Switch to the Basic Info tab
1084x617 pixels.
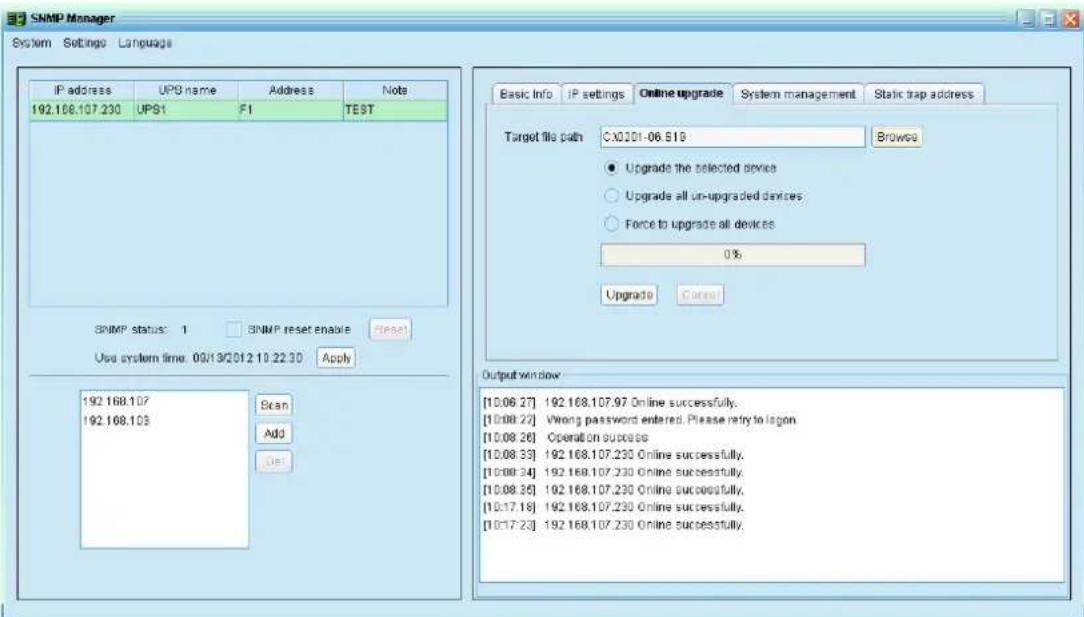click(x=526, y=94)
